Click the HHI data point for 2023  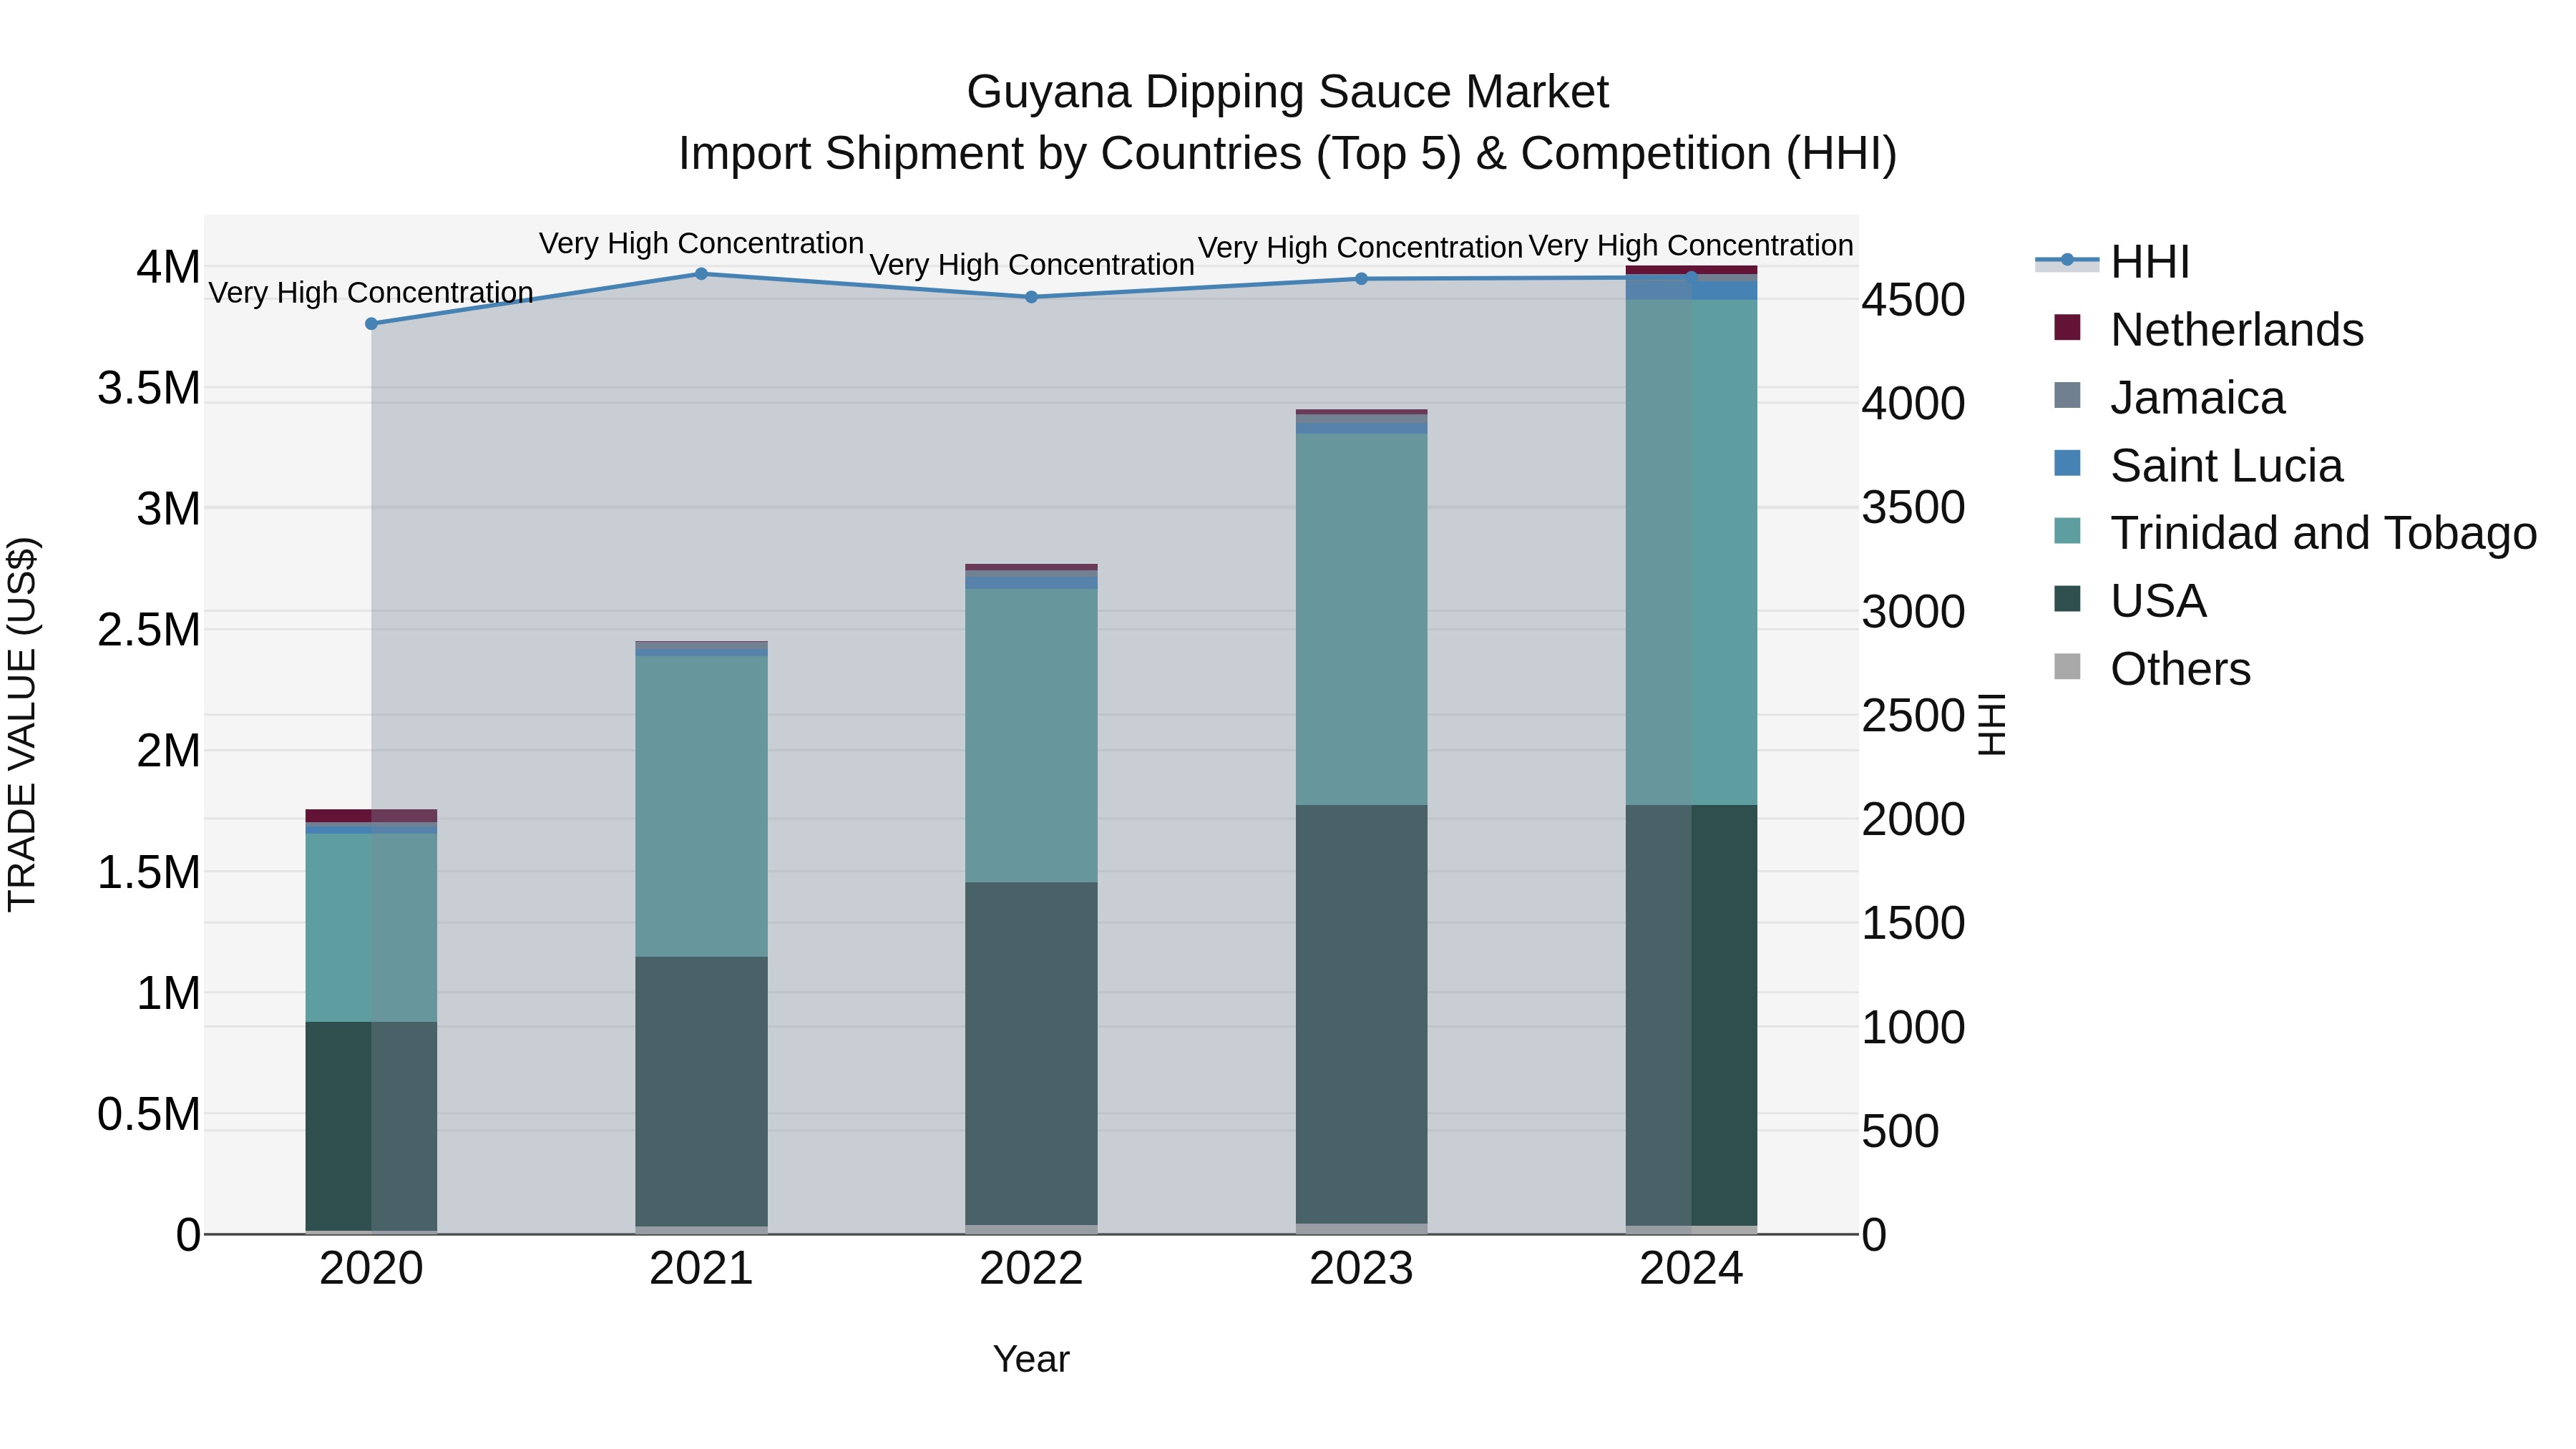(1361, 278)
